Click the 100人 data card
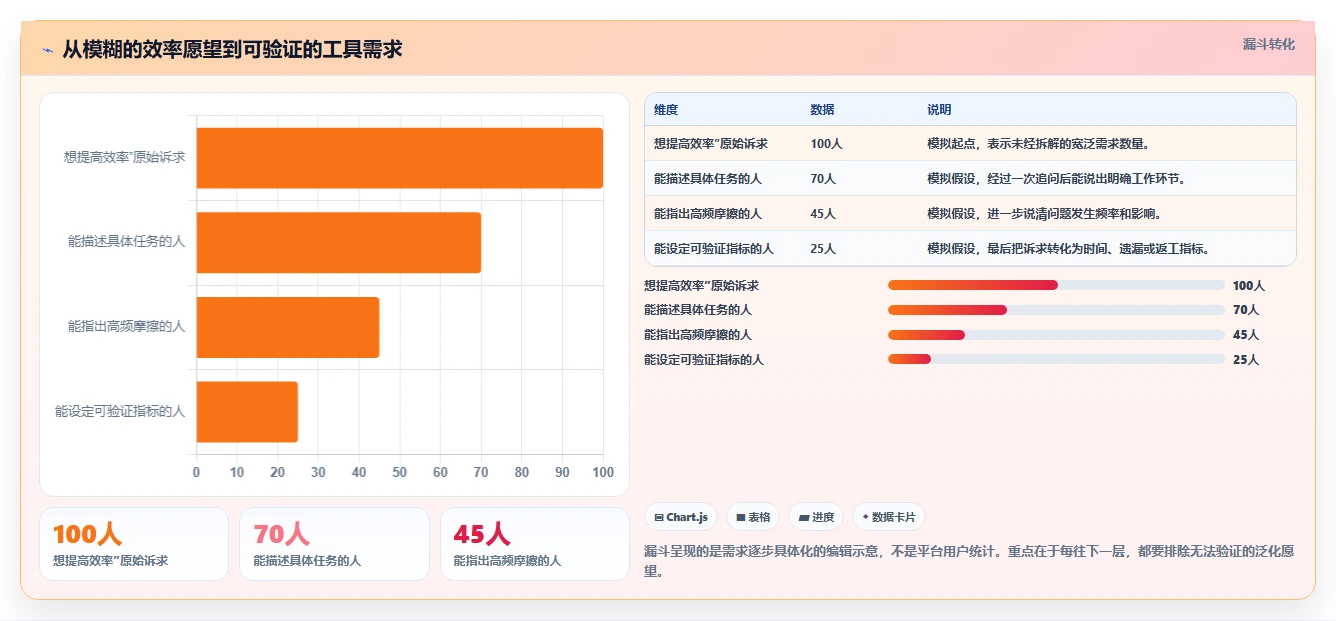 pos(134,544)
